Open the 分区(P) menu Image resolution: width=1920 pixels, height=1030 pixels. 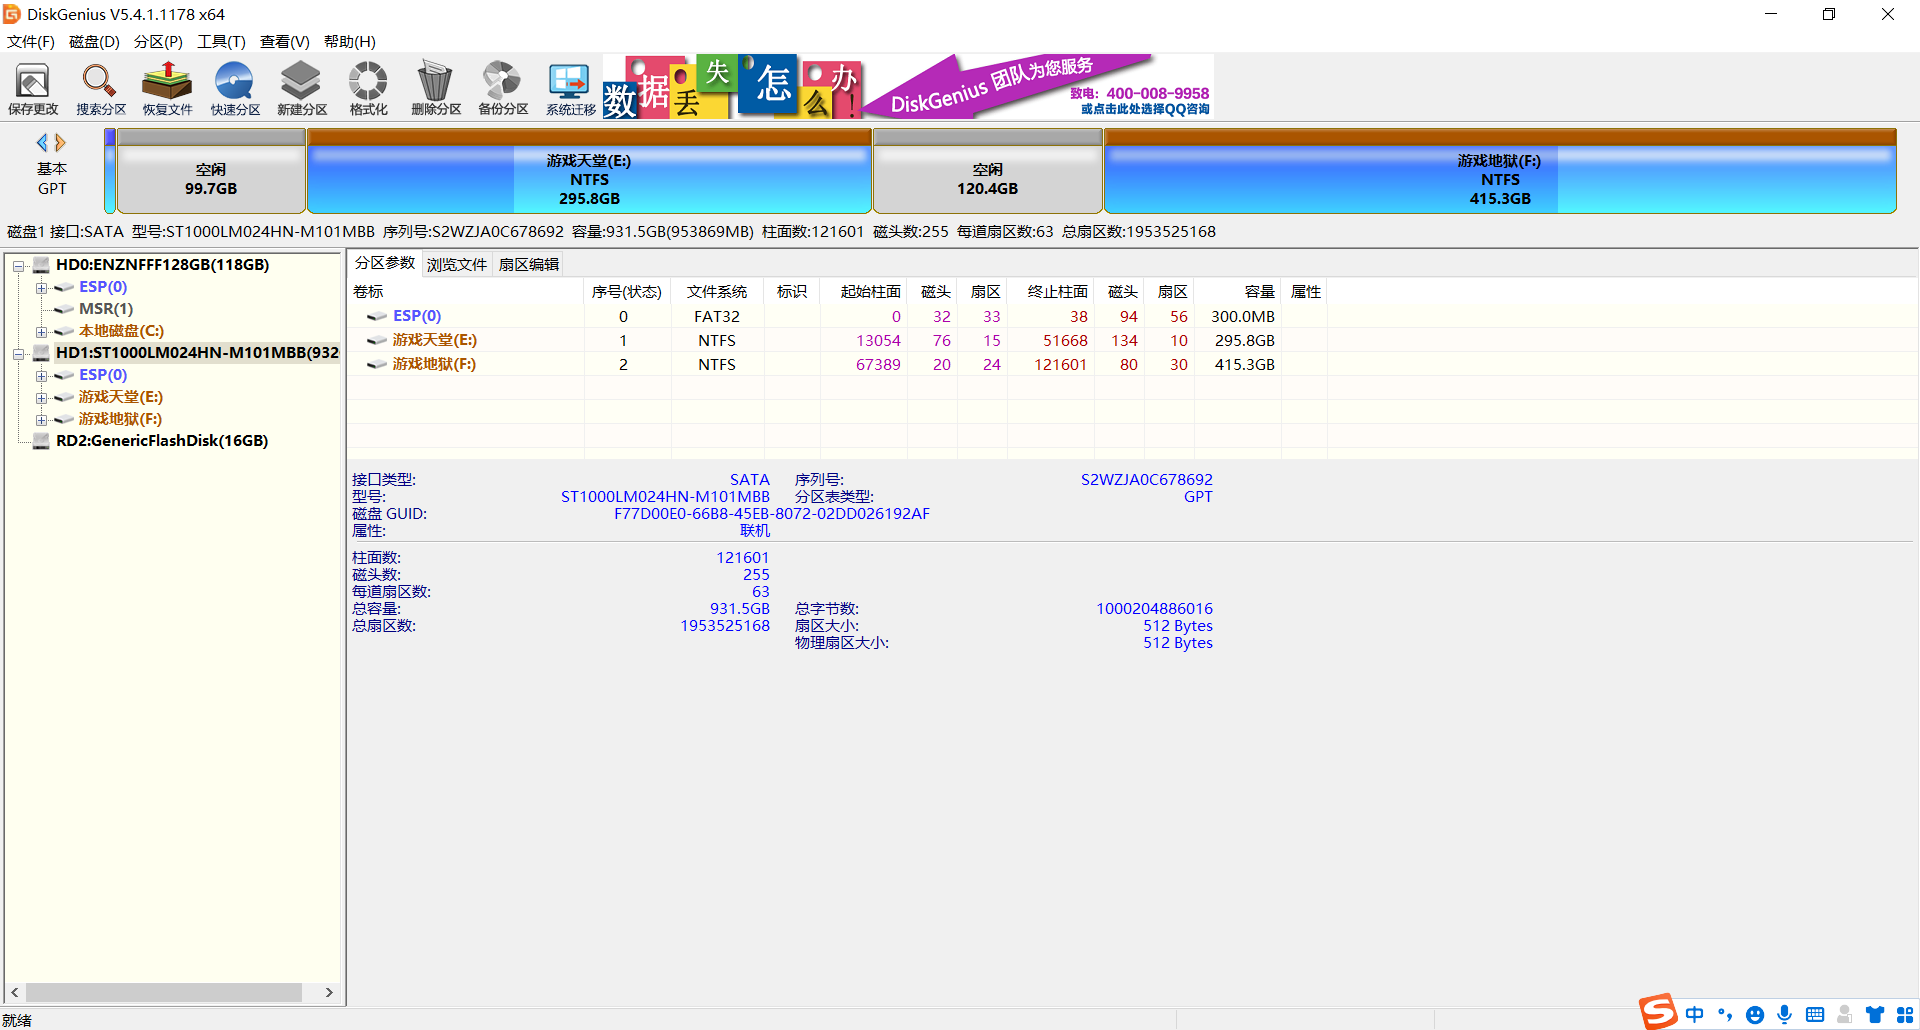(158, 42)
